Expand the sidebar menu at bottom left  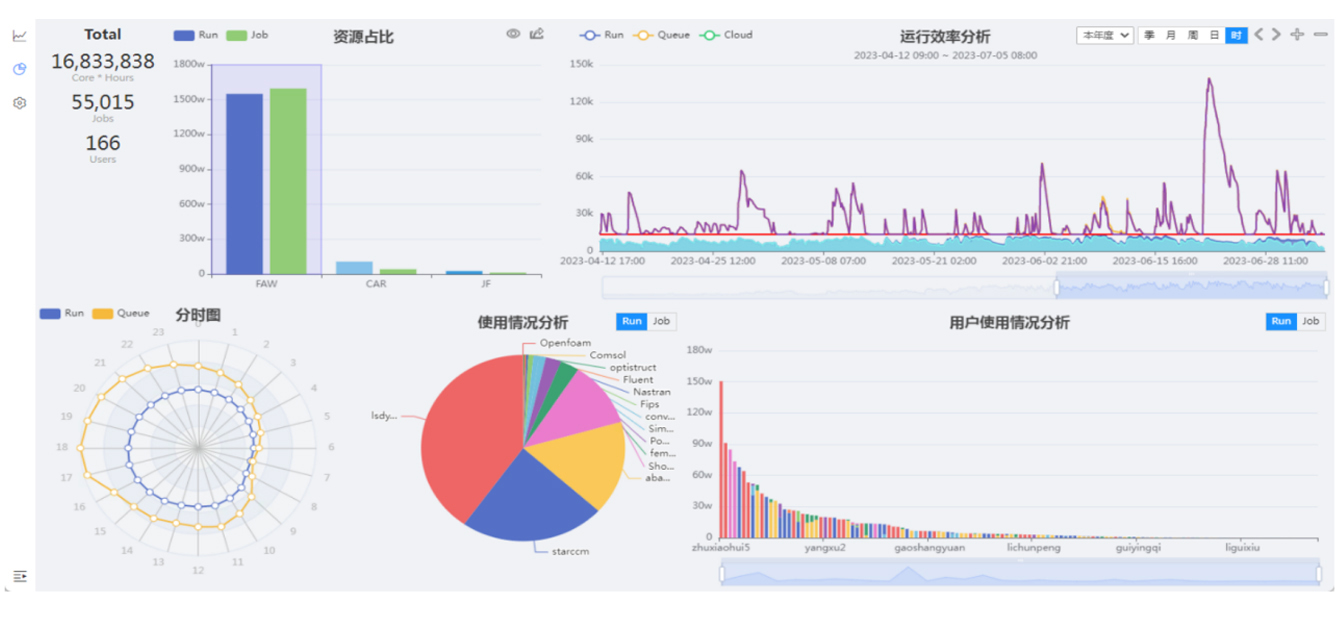coord(19,576)
